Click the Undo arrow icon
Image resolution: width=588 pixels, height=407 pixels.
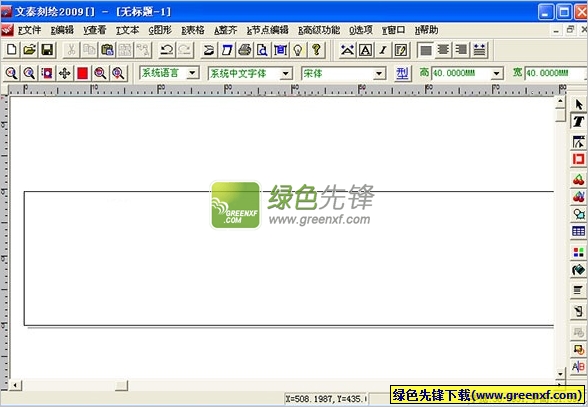point(167,50)
